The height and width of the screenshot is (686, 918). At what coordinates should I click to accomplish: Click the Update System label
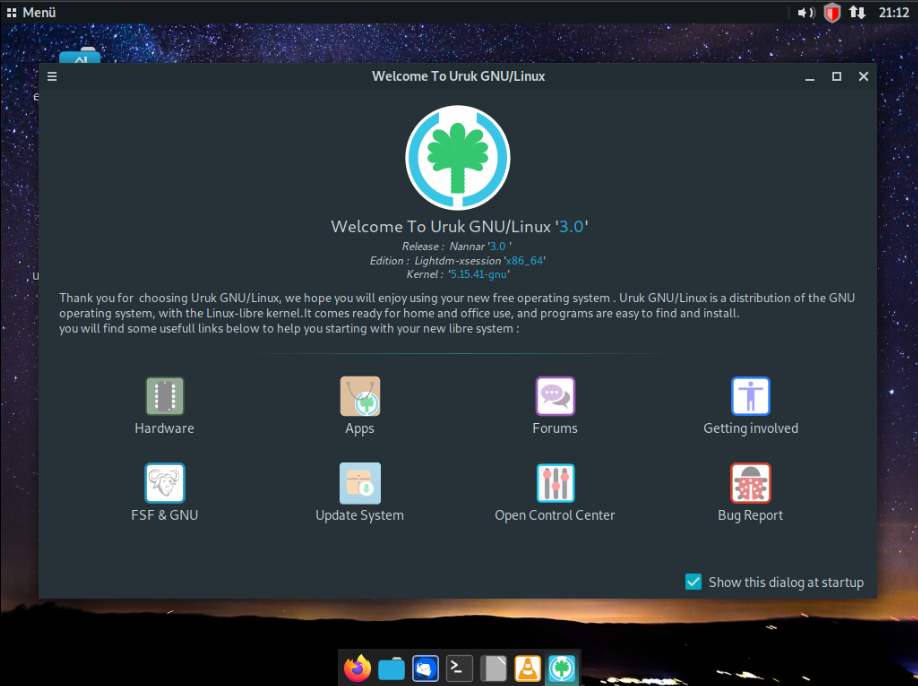[359, 516]
